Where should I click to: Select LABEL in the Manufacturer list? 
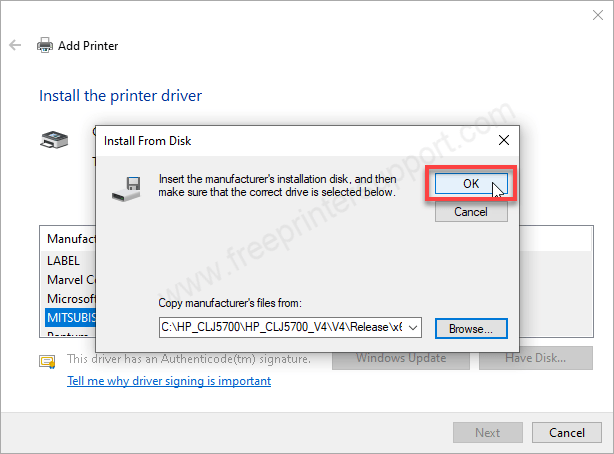(63, 260)
